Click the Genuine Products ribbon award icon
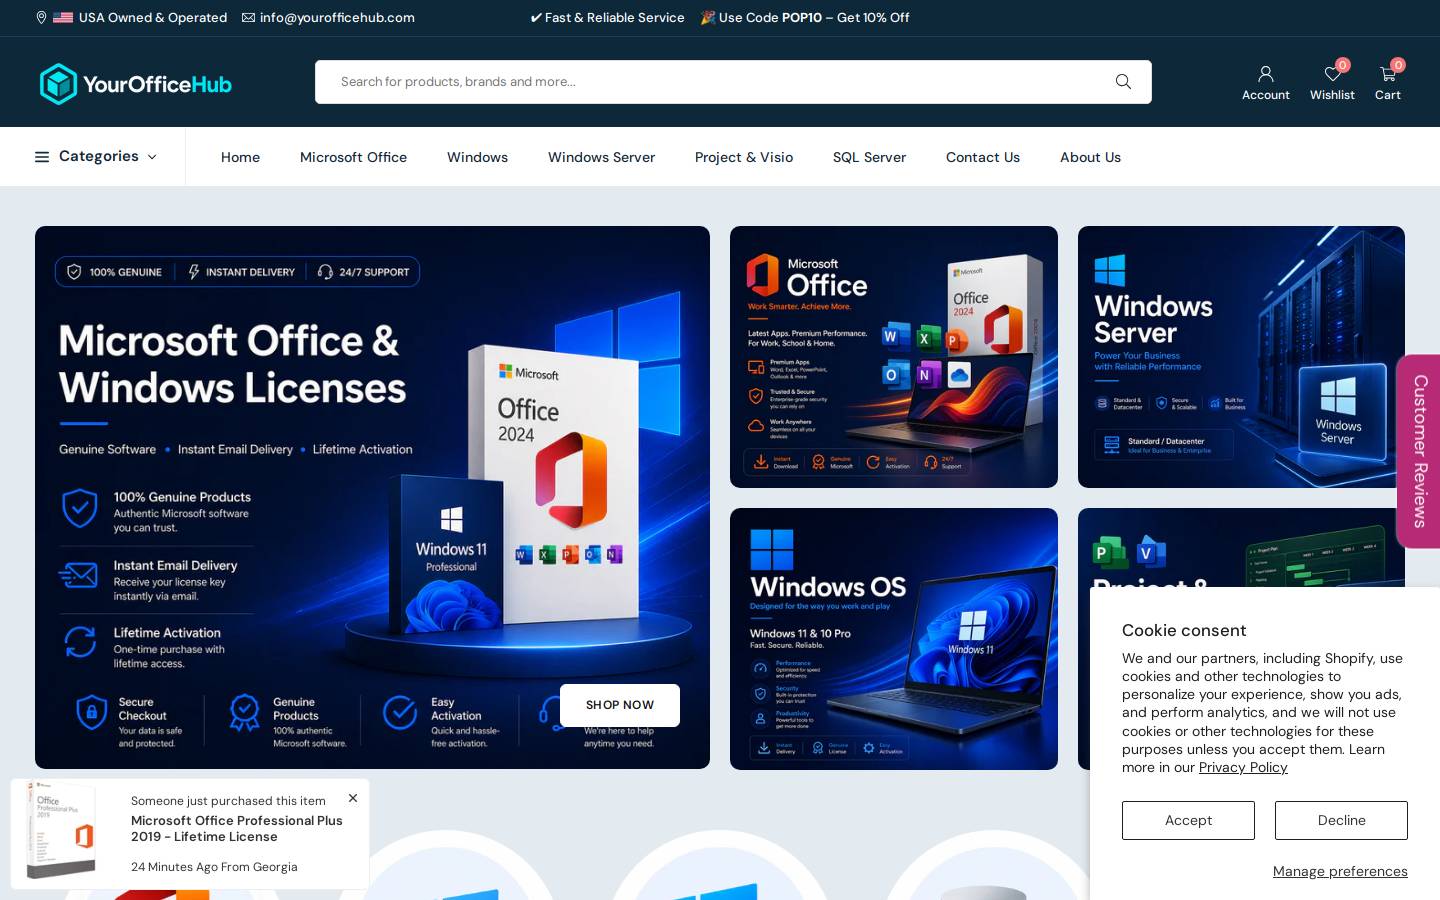Viewport: 1440px width, 900px height. pyautogui.click(x=244, y=713)
